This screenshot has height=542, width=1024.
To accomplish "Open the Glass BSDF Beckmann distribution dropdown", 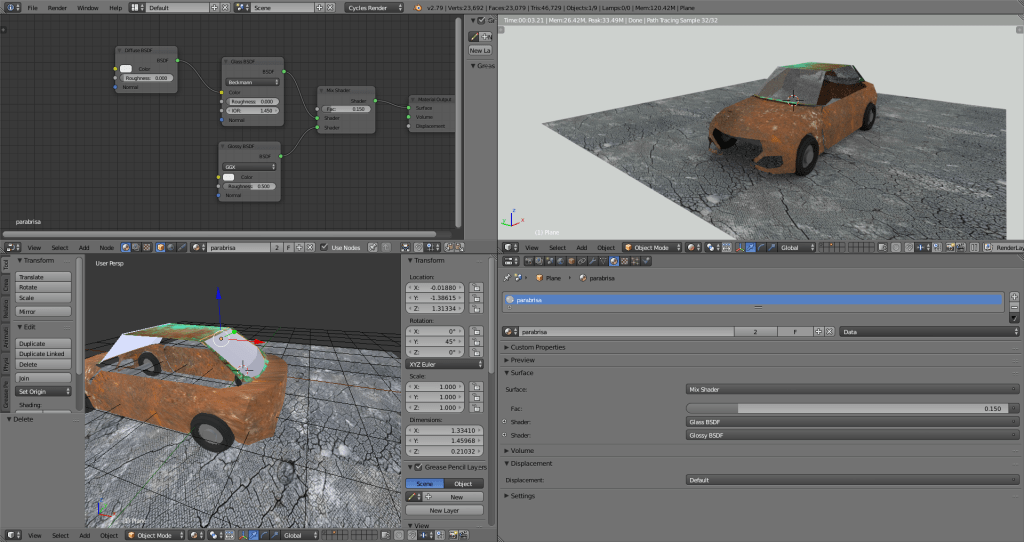I will click(252, 82).
